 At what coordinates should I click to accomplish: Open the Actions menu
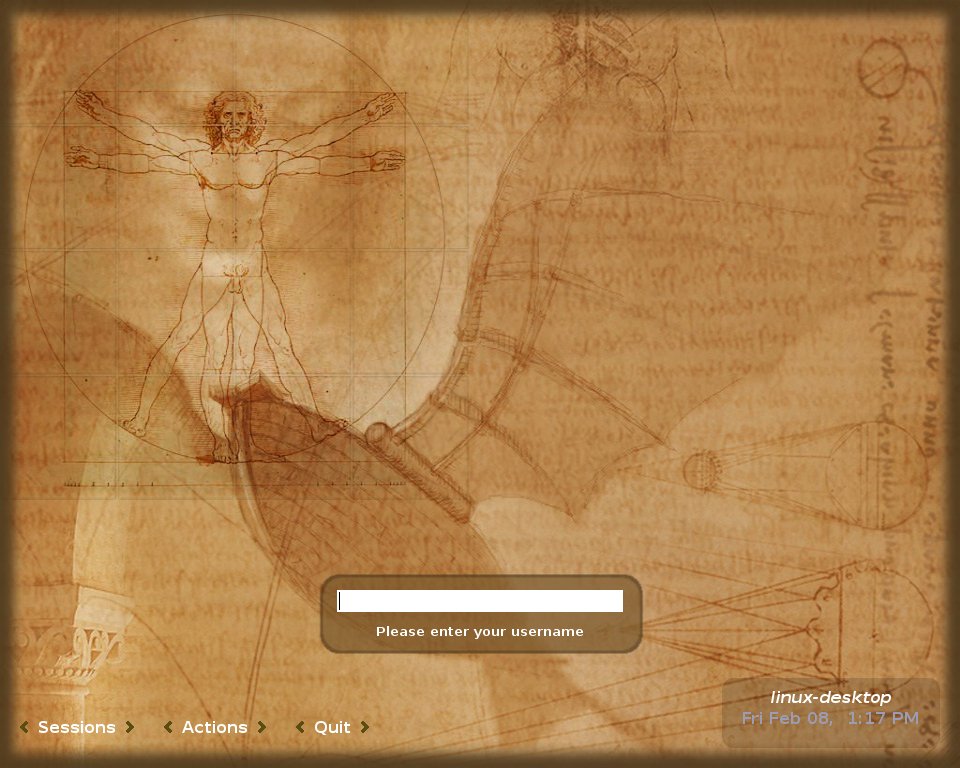tap(214, 727)
